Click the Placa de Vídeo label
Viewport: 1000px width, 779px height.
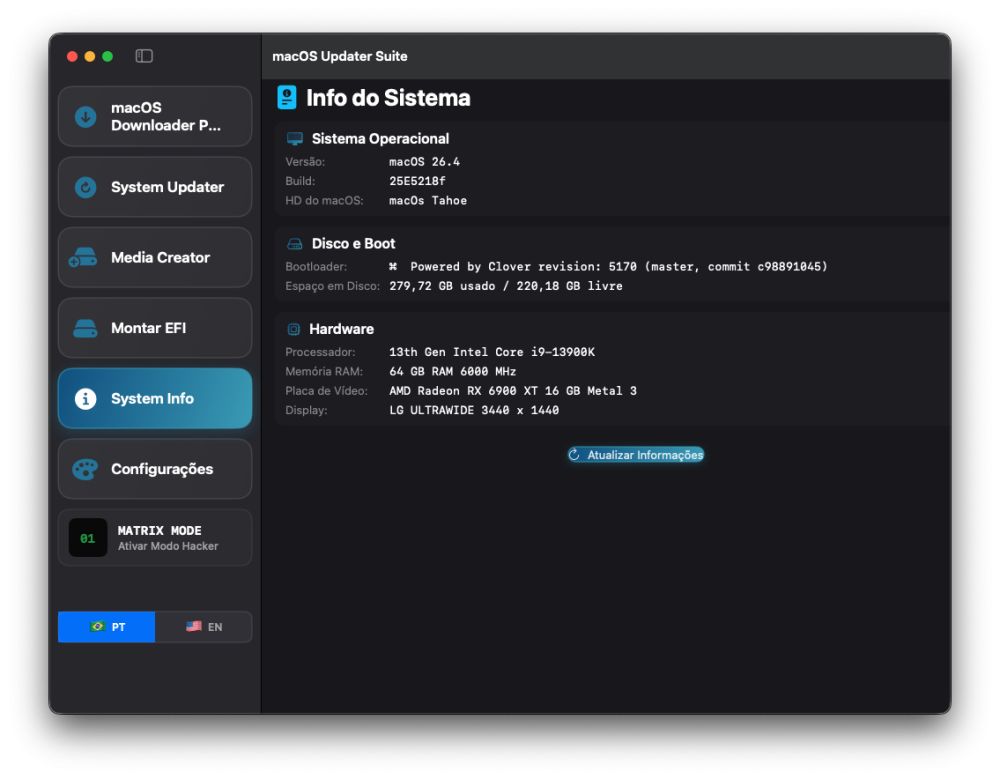coord(327,390)
